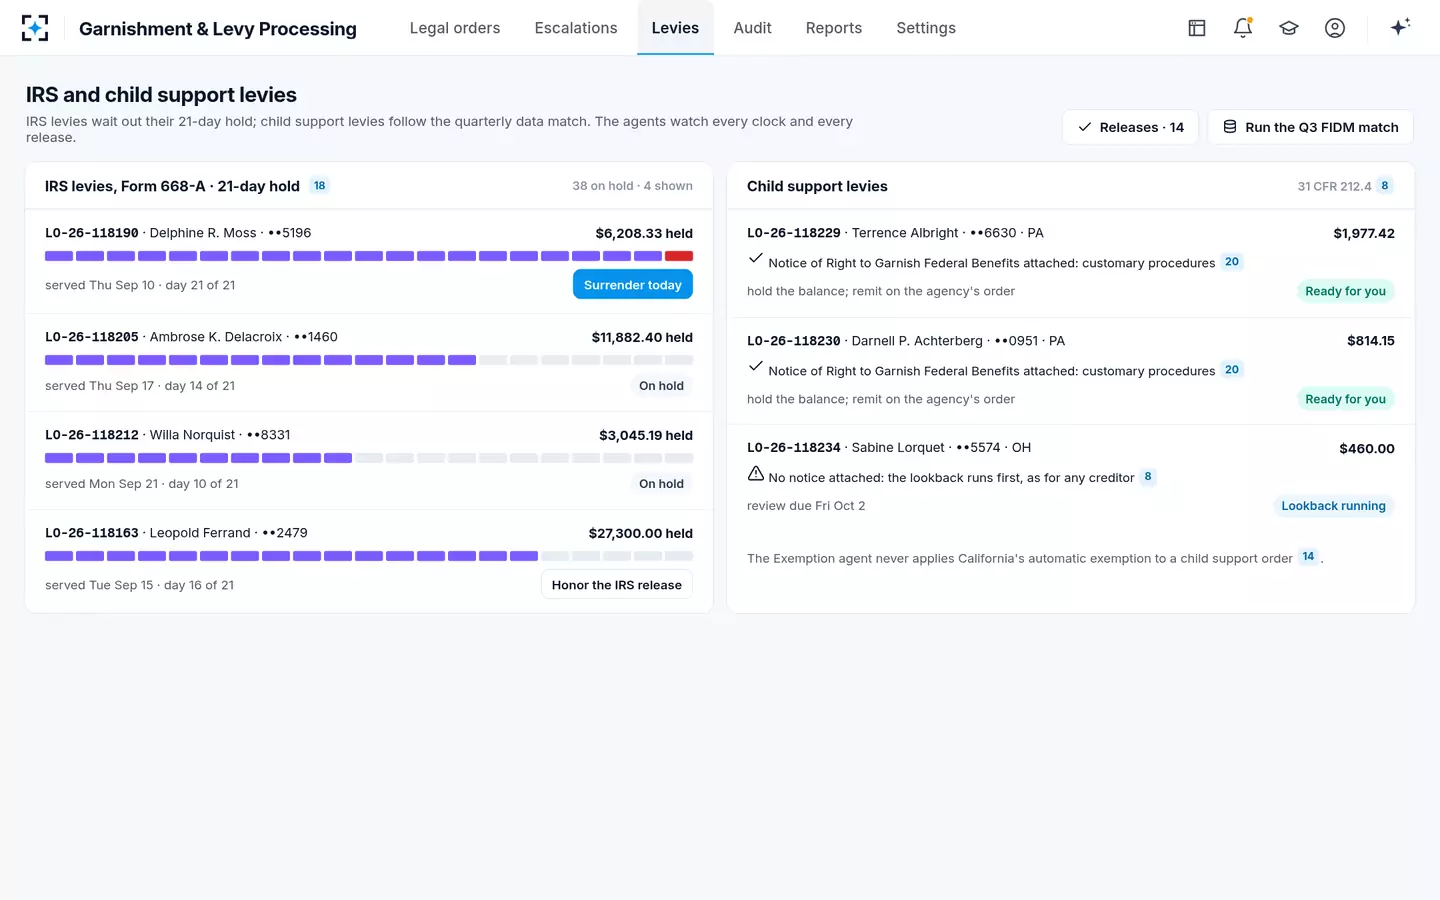Click Surrender today for Delphine R. Moss
1440x900 pixels.
click(x=633, y=285)
